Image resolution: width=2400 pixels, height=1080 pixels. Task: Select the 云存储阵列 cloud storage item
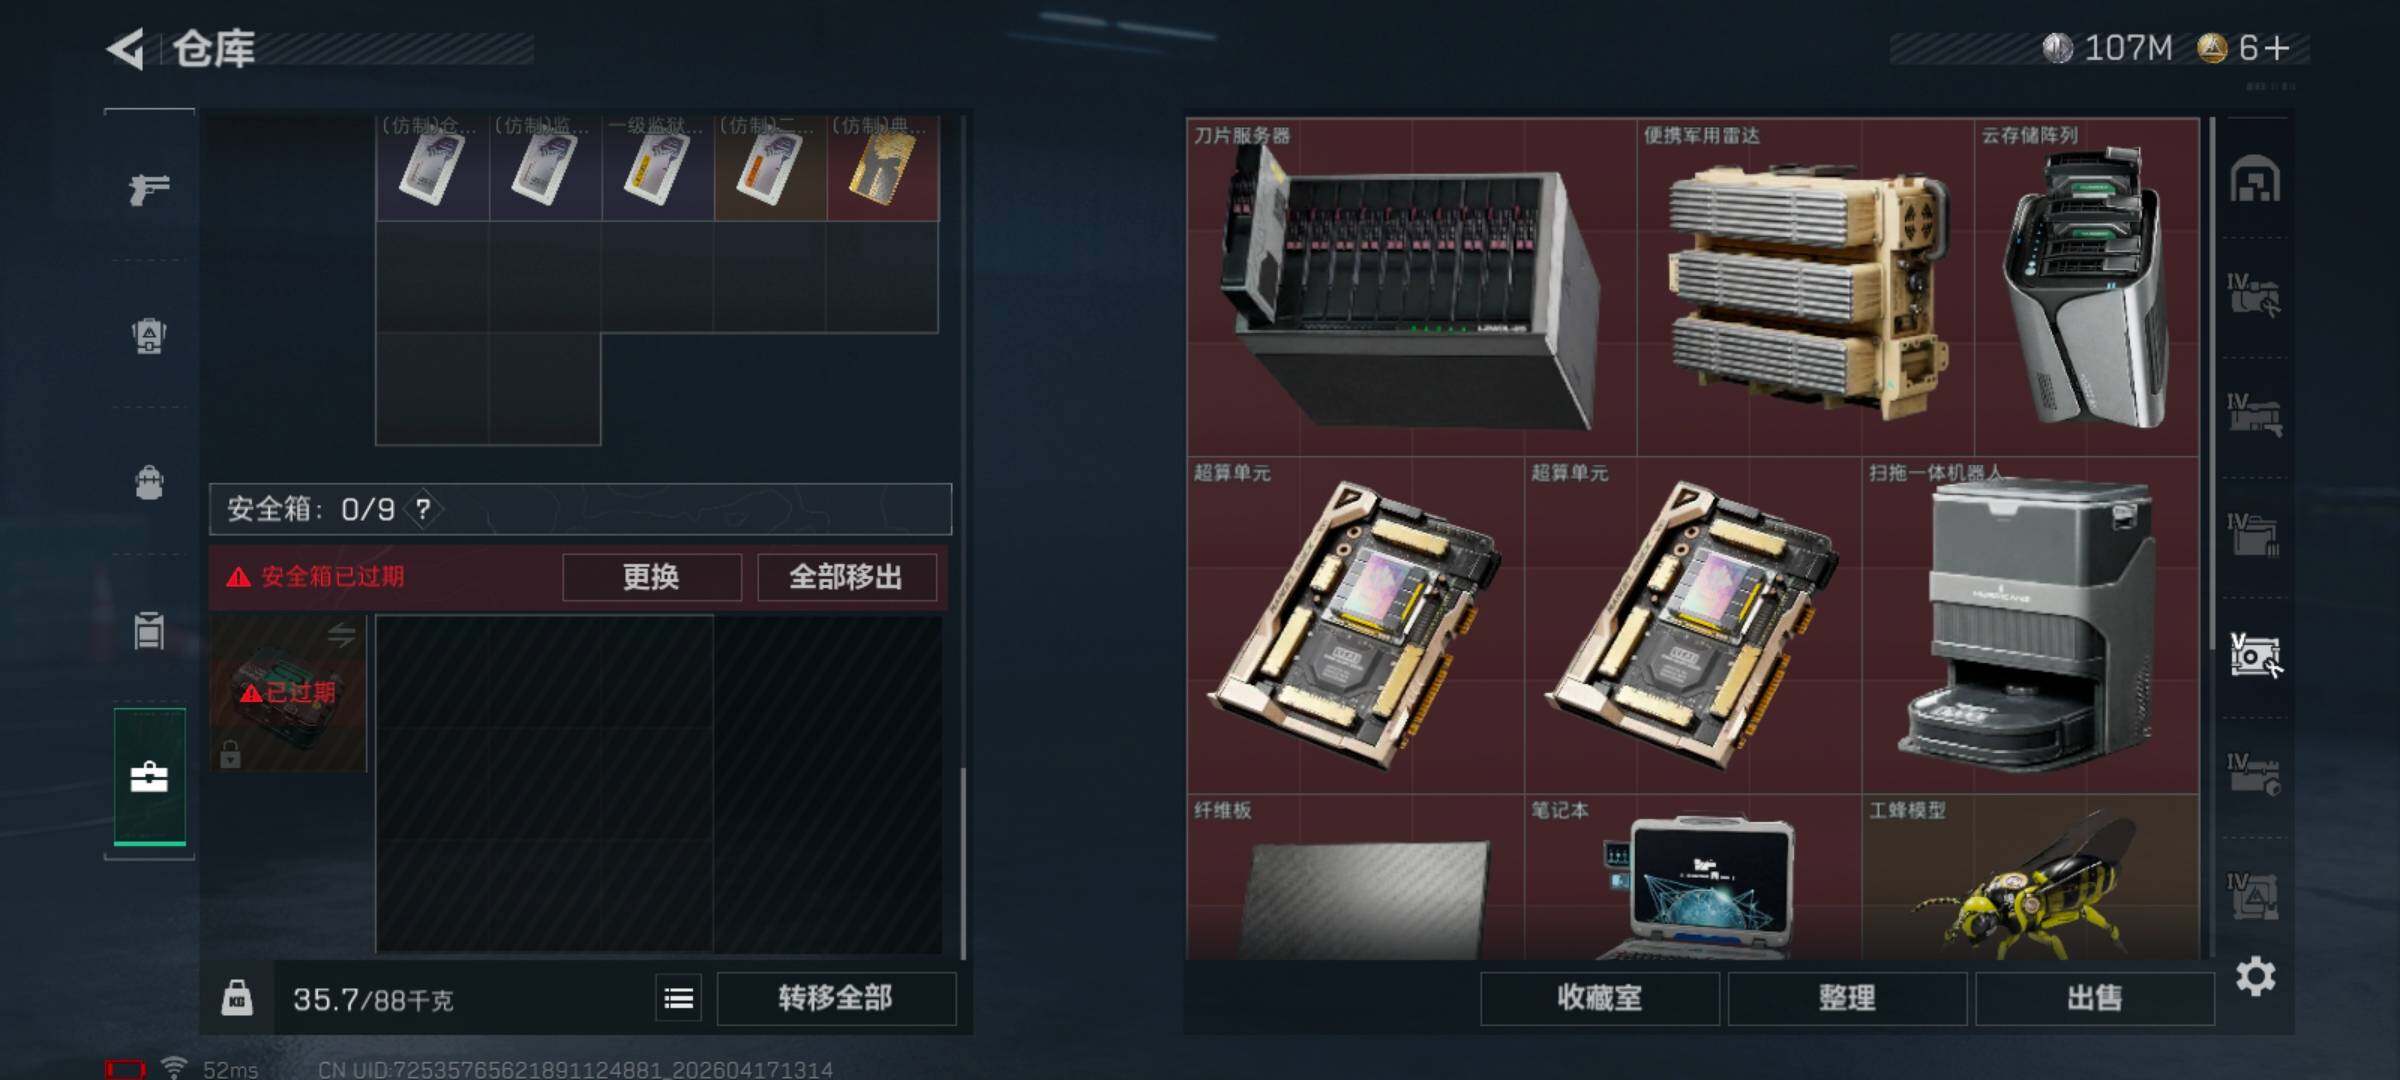[2086, 288]
